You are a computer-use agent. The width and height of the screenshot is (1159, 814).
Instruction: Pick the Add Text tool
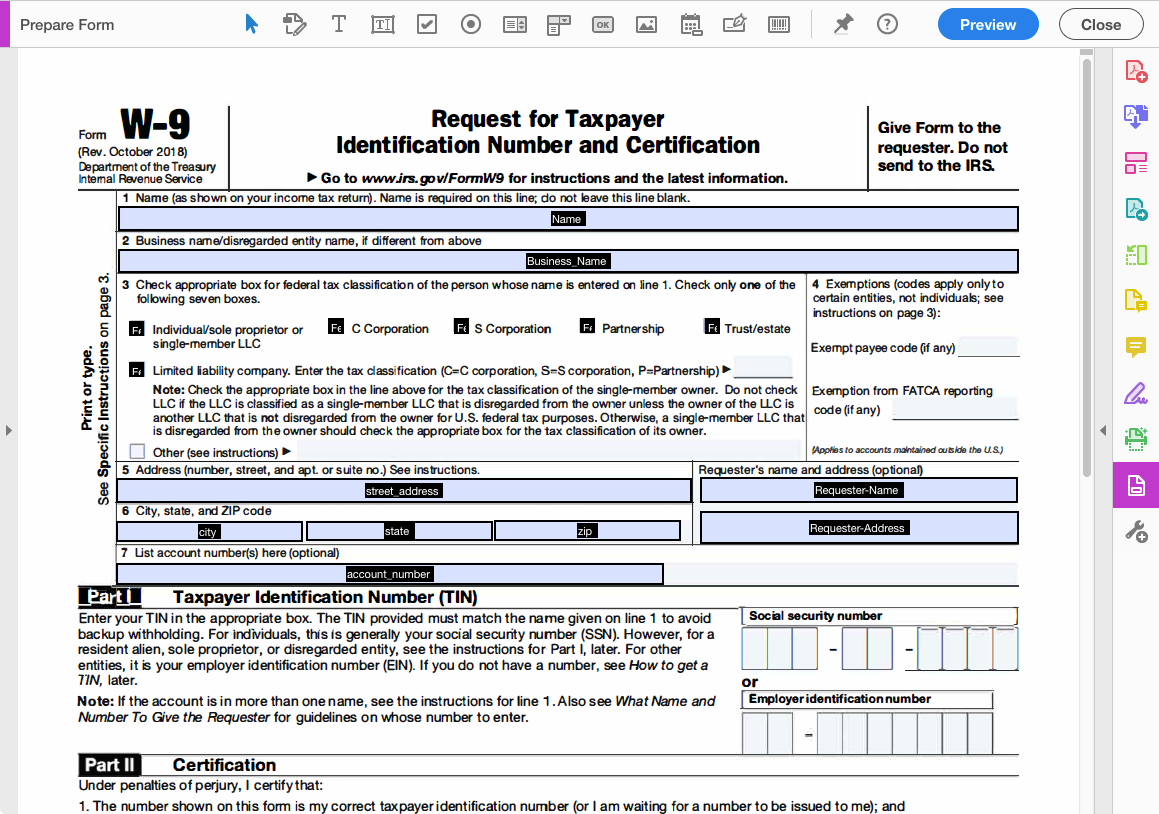coord(339,24)
